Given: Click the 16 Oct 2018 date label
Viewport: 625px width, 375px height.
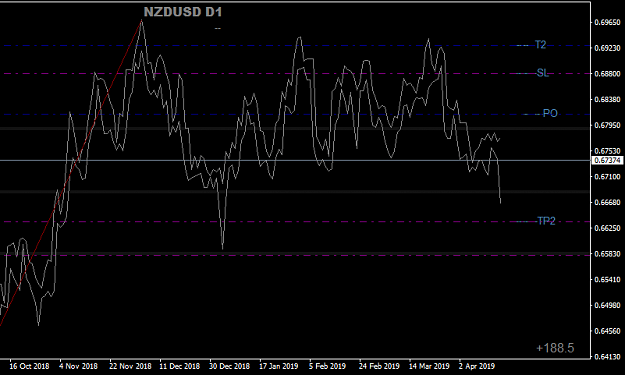Looking at the screenshot, I should click(29, 366).
